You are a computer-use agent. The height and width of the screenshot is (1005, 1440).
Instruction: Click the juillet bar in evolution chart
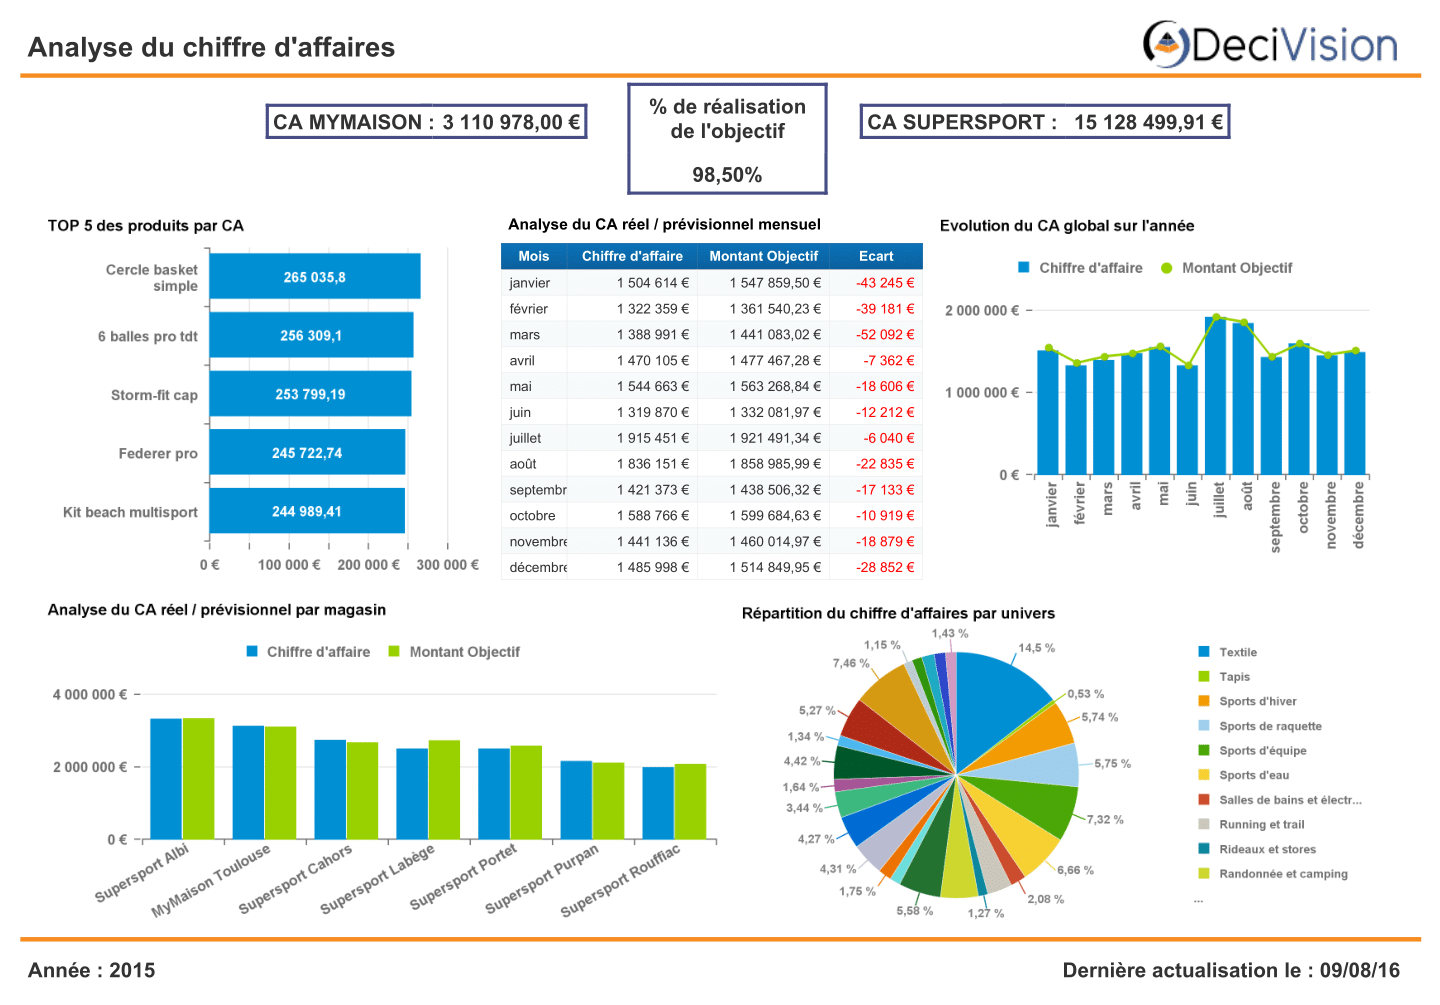click(1215, 396)
